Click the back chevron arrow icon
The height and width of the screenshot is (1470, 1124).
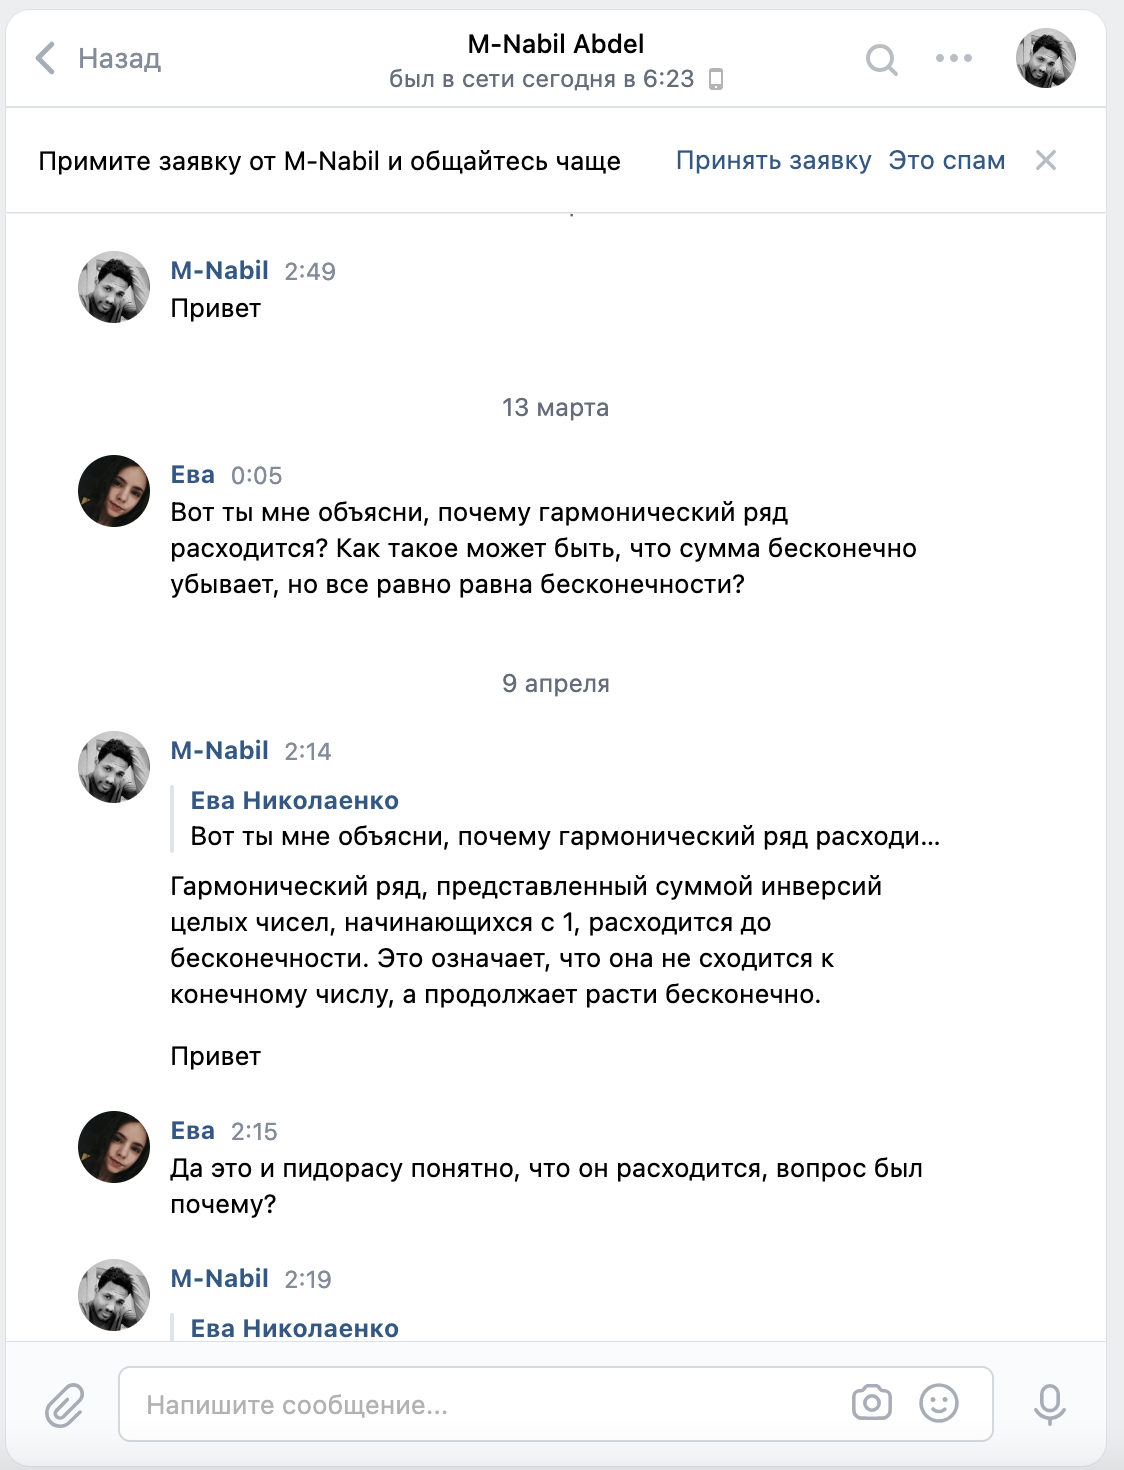45,58
